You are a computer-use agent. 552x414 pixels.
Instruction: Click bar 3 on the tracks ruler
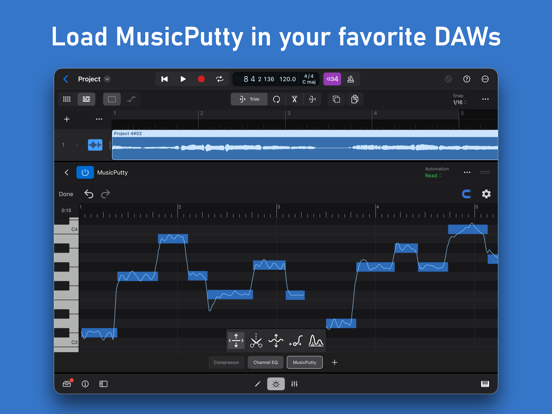pyautogui.click(x=288, y=113)
